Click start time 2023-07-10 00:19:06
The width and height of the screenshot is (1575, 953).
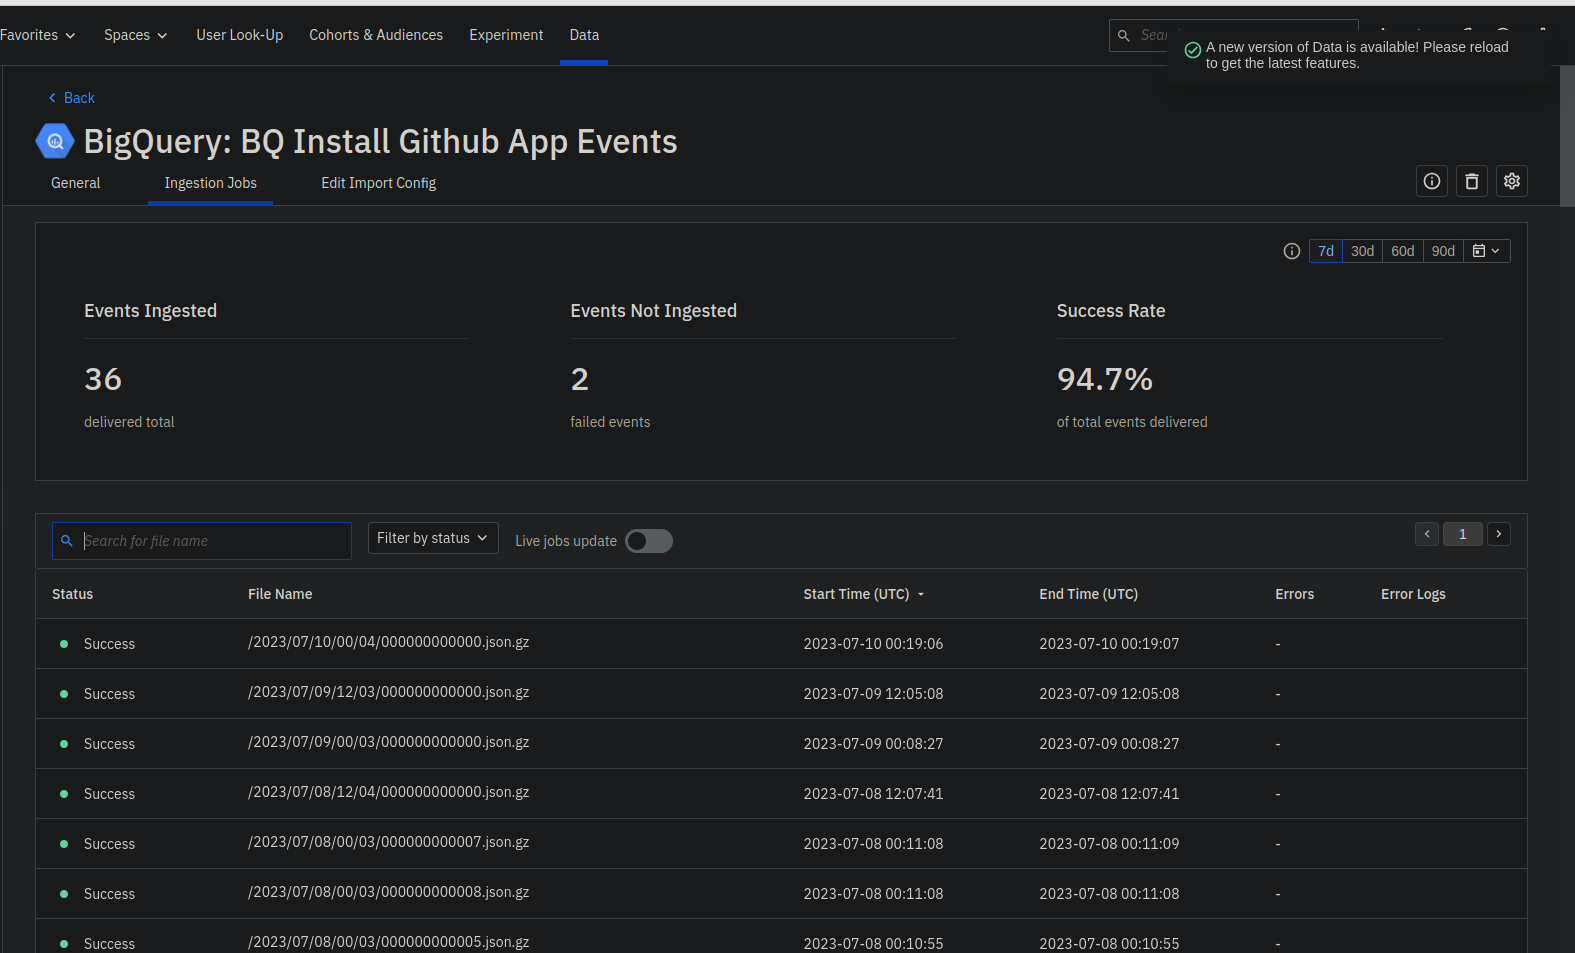coord(873,644)
